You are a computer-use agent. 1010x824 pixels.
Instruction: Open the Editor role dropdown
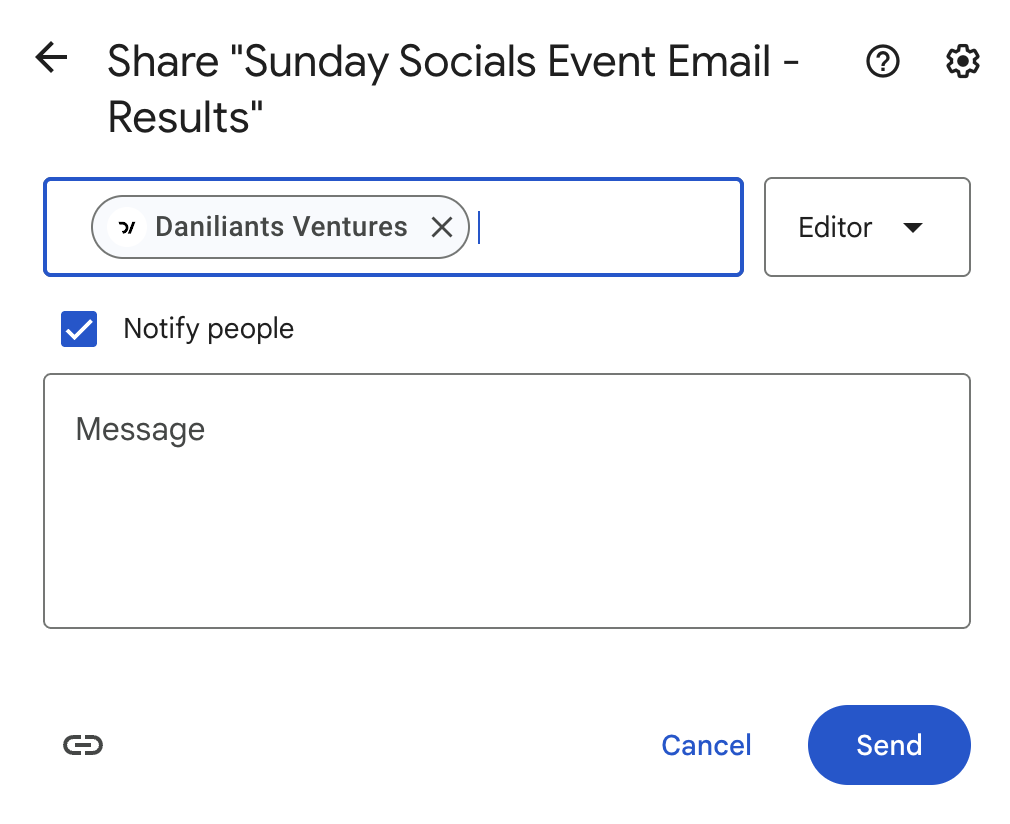tap(866, 227)
